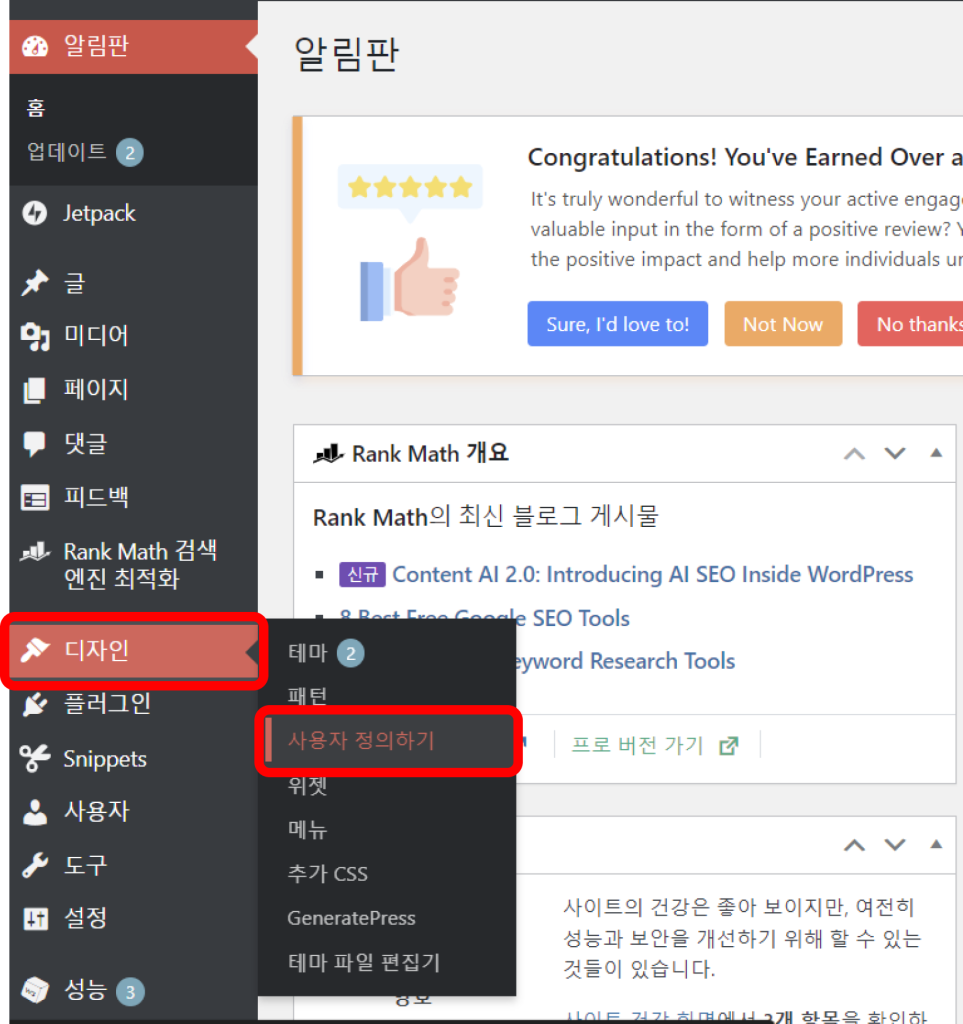Click the 미디어 media icon
The image size is (963, 1024).
pos(35,336)
